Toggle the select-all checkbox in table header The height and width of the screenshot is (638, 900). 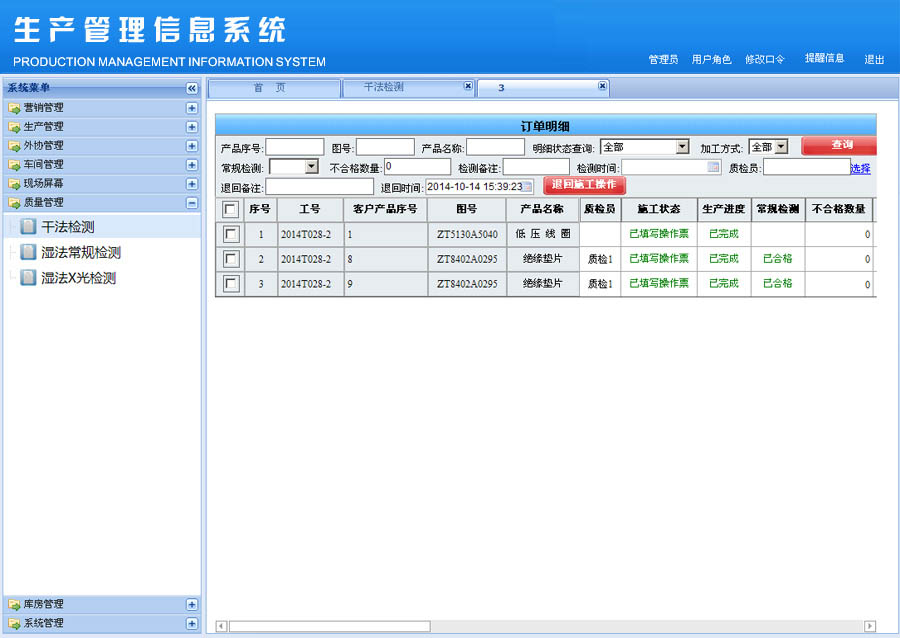(x=231, y=210)
